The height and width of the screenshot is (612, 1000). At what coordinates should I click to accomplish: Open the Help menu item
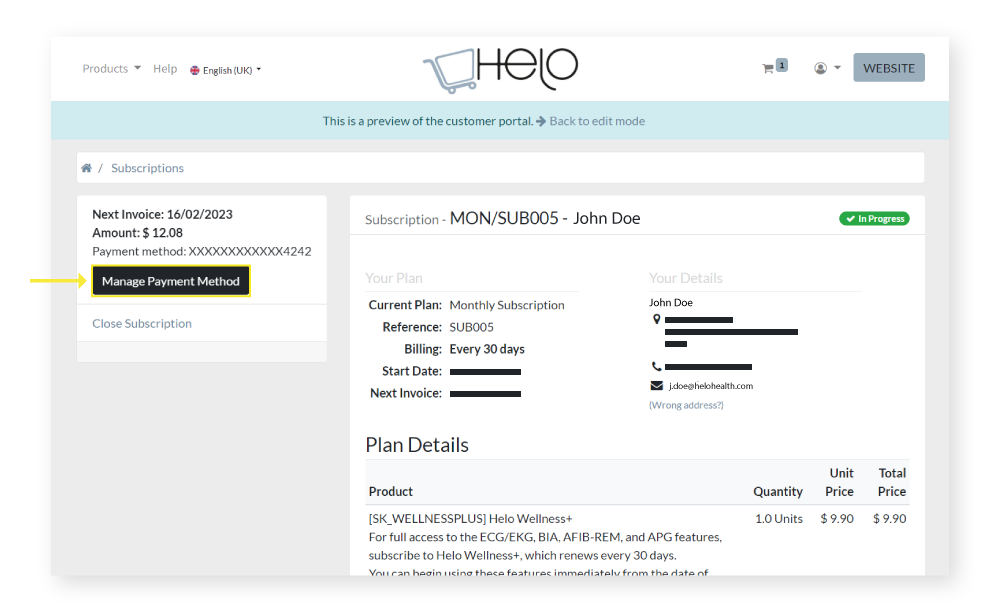[x=165, y=69]
